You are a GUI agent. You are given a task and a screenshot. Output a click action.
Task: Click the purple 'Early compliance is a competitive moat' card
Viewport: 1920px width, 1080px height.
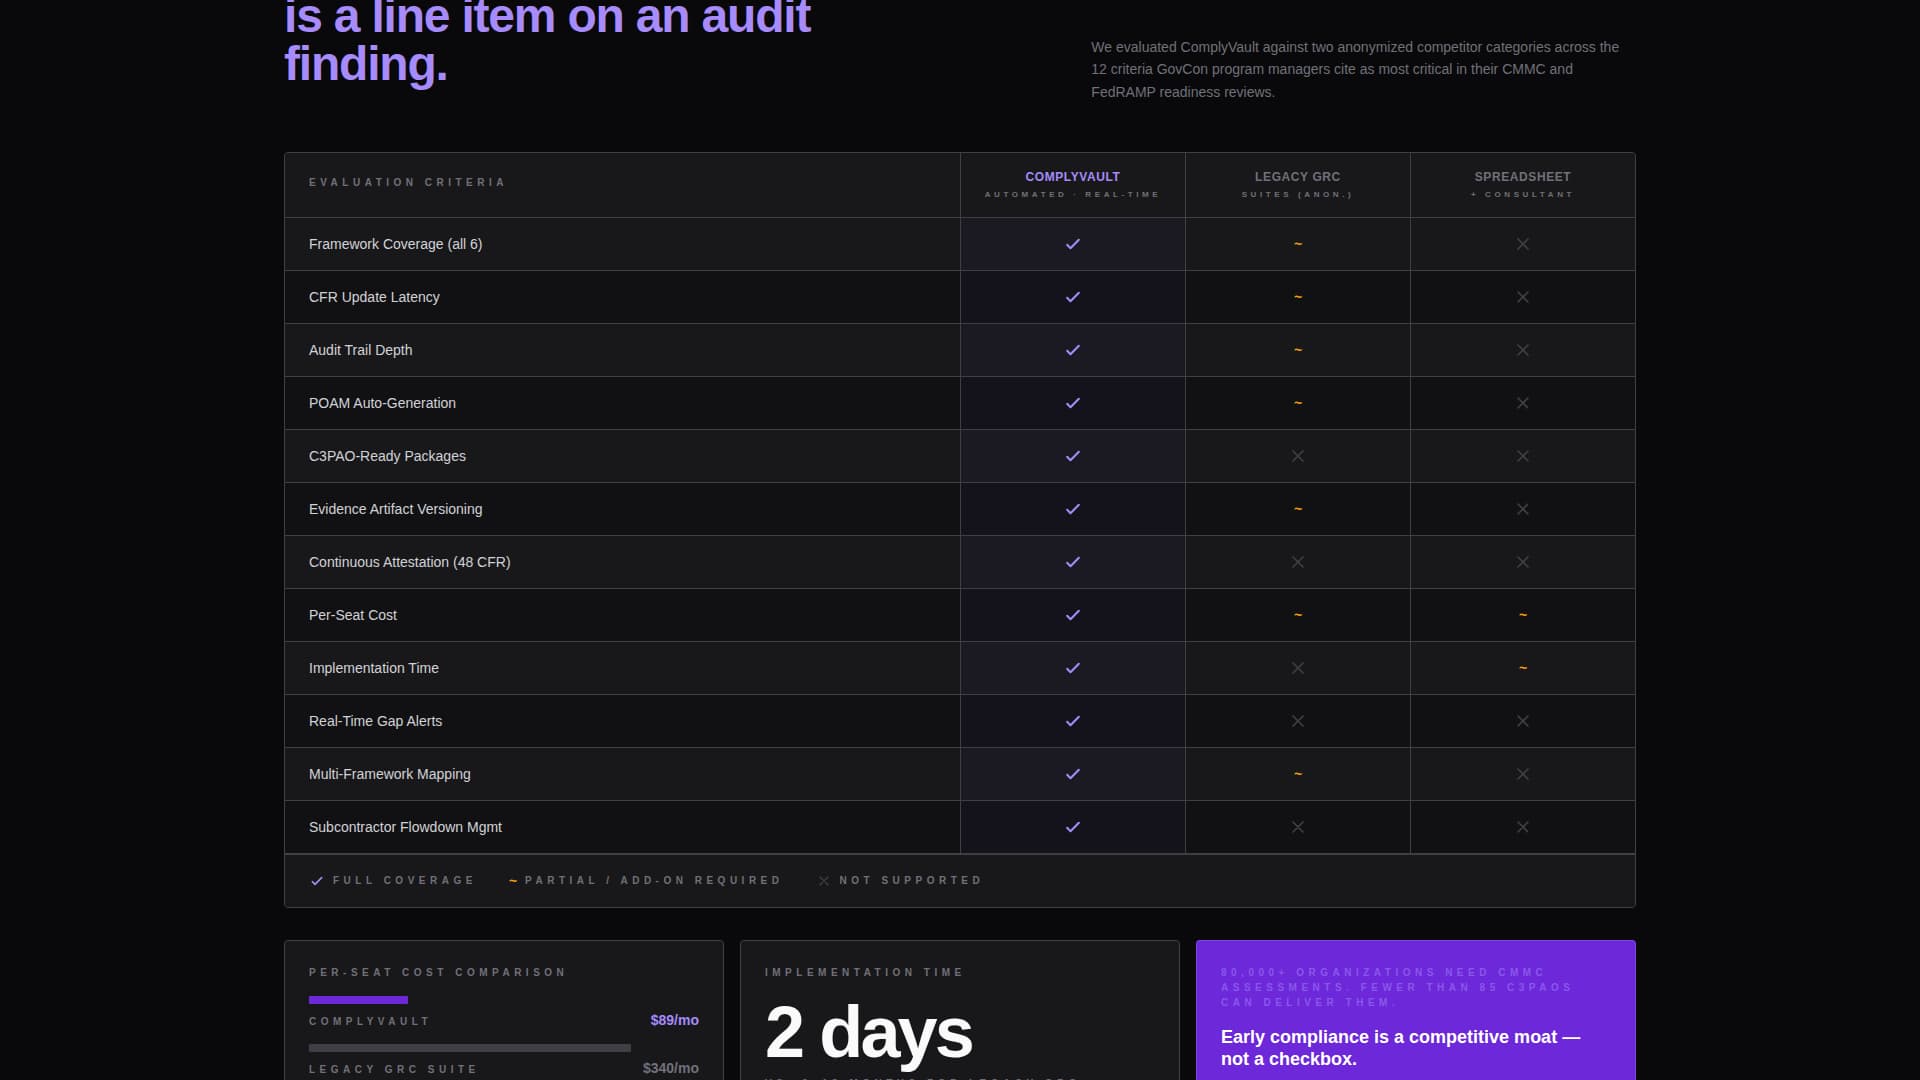[x=1416, y=1010]
